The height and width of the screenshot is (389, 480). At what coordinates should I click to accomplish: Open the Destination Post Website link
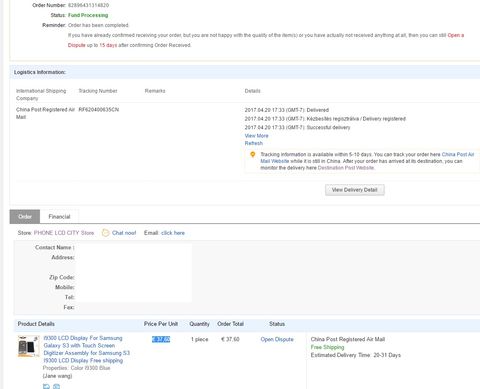click(x=346, y=168)
